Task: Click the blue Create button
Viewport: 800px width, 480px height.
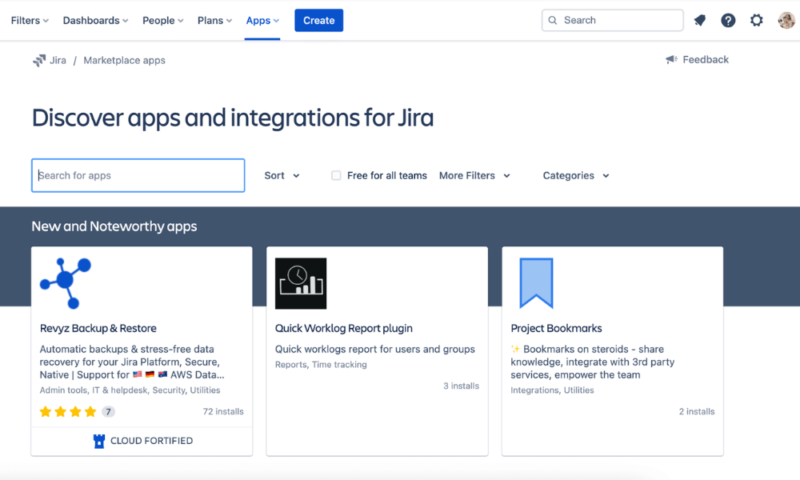Action: [319, 20]
